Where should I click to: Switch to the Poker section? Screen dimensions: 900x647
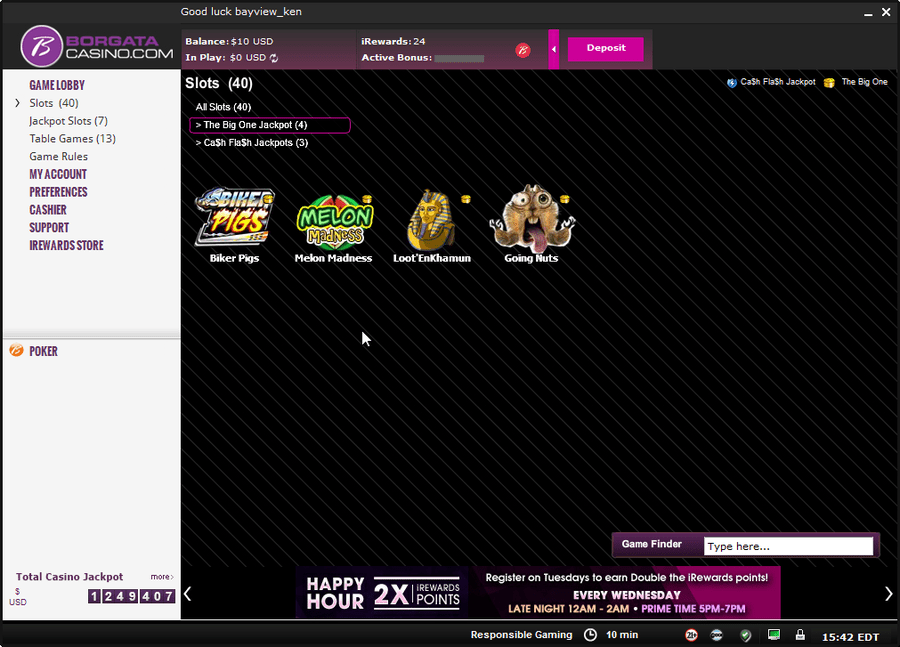click(x=44, y=351)
